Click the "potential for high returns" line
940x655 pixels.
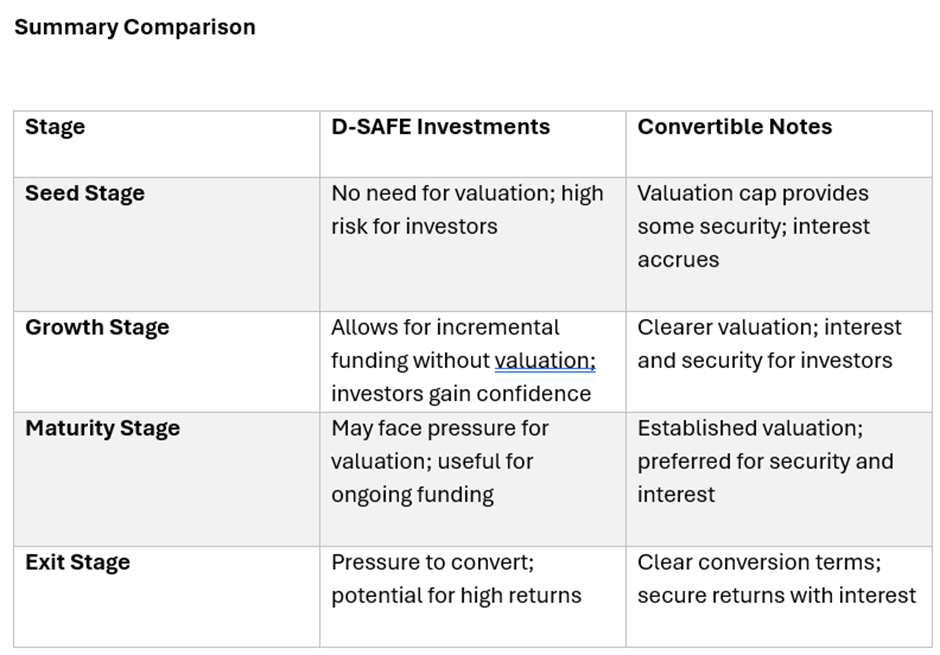[456, 595]
